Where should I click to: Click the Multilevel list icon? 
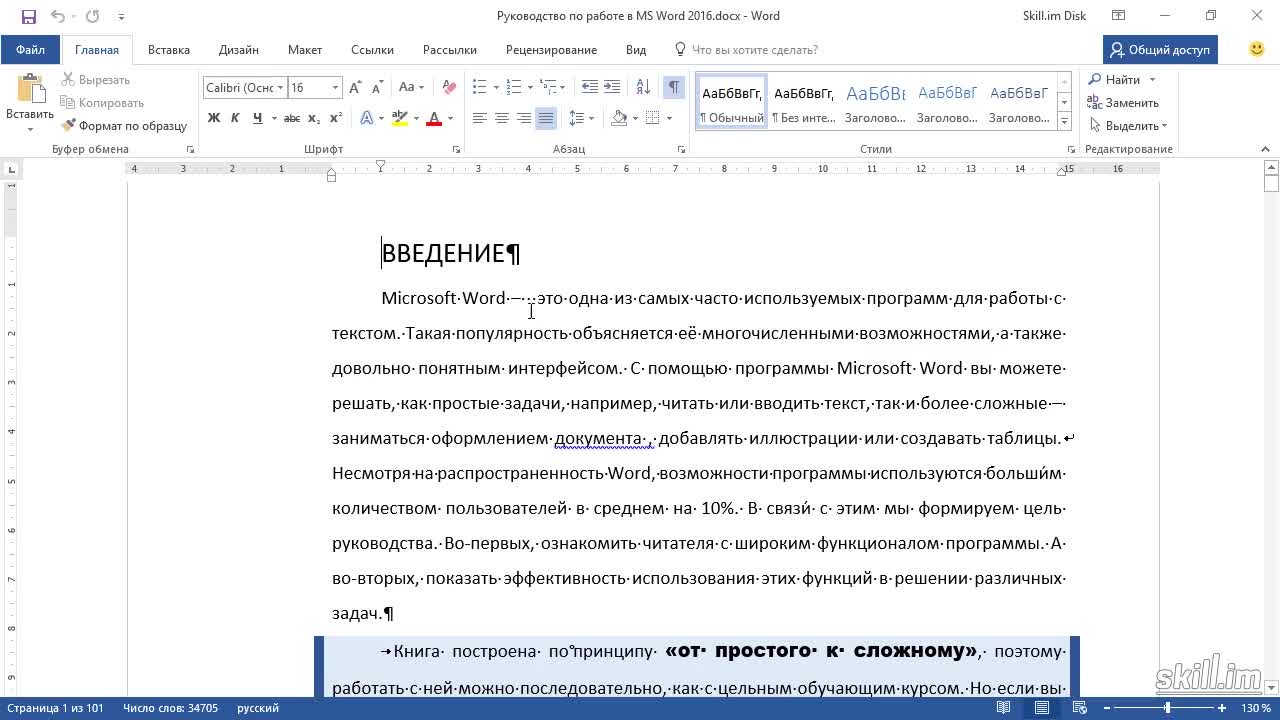click(548, 87)
